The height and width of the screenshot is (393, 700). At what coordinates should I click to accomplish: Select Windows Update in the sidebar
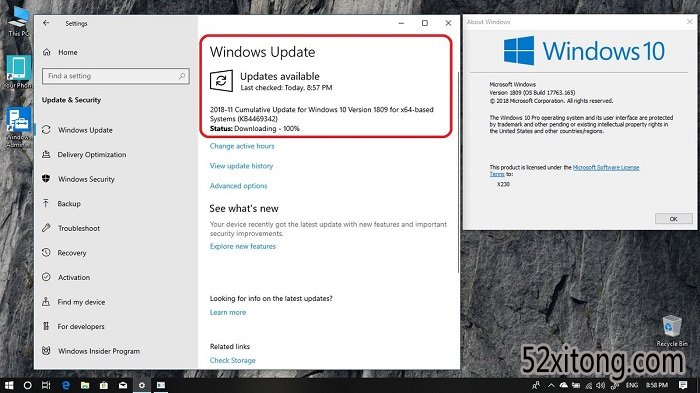(85, 130)
